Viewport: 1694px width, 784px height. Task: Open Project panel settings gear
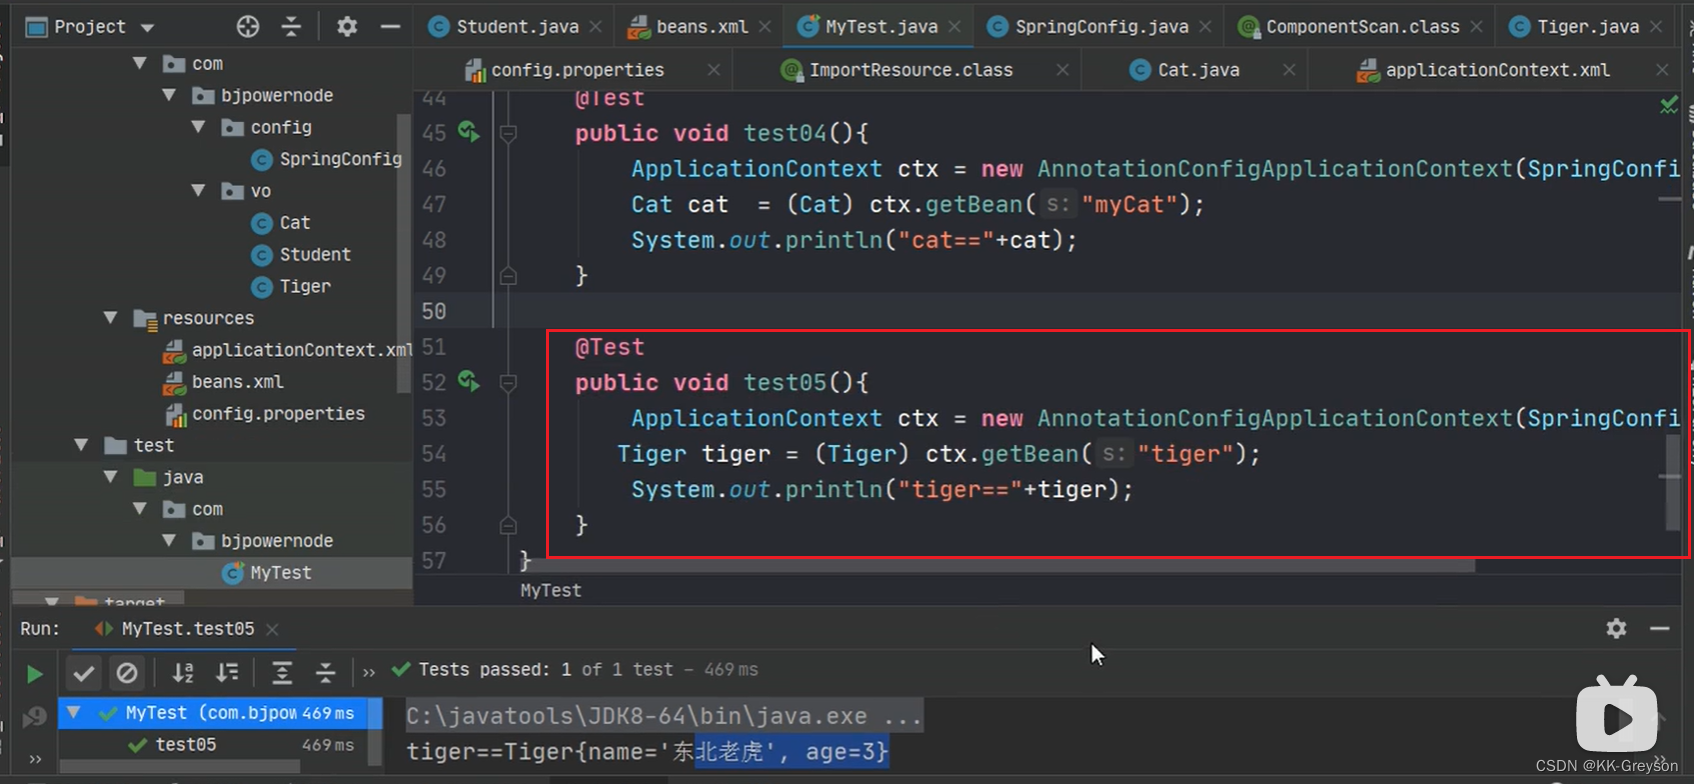click(347, 27)
